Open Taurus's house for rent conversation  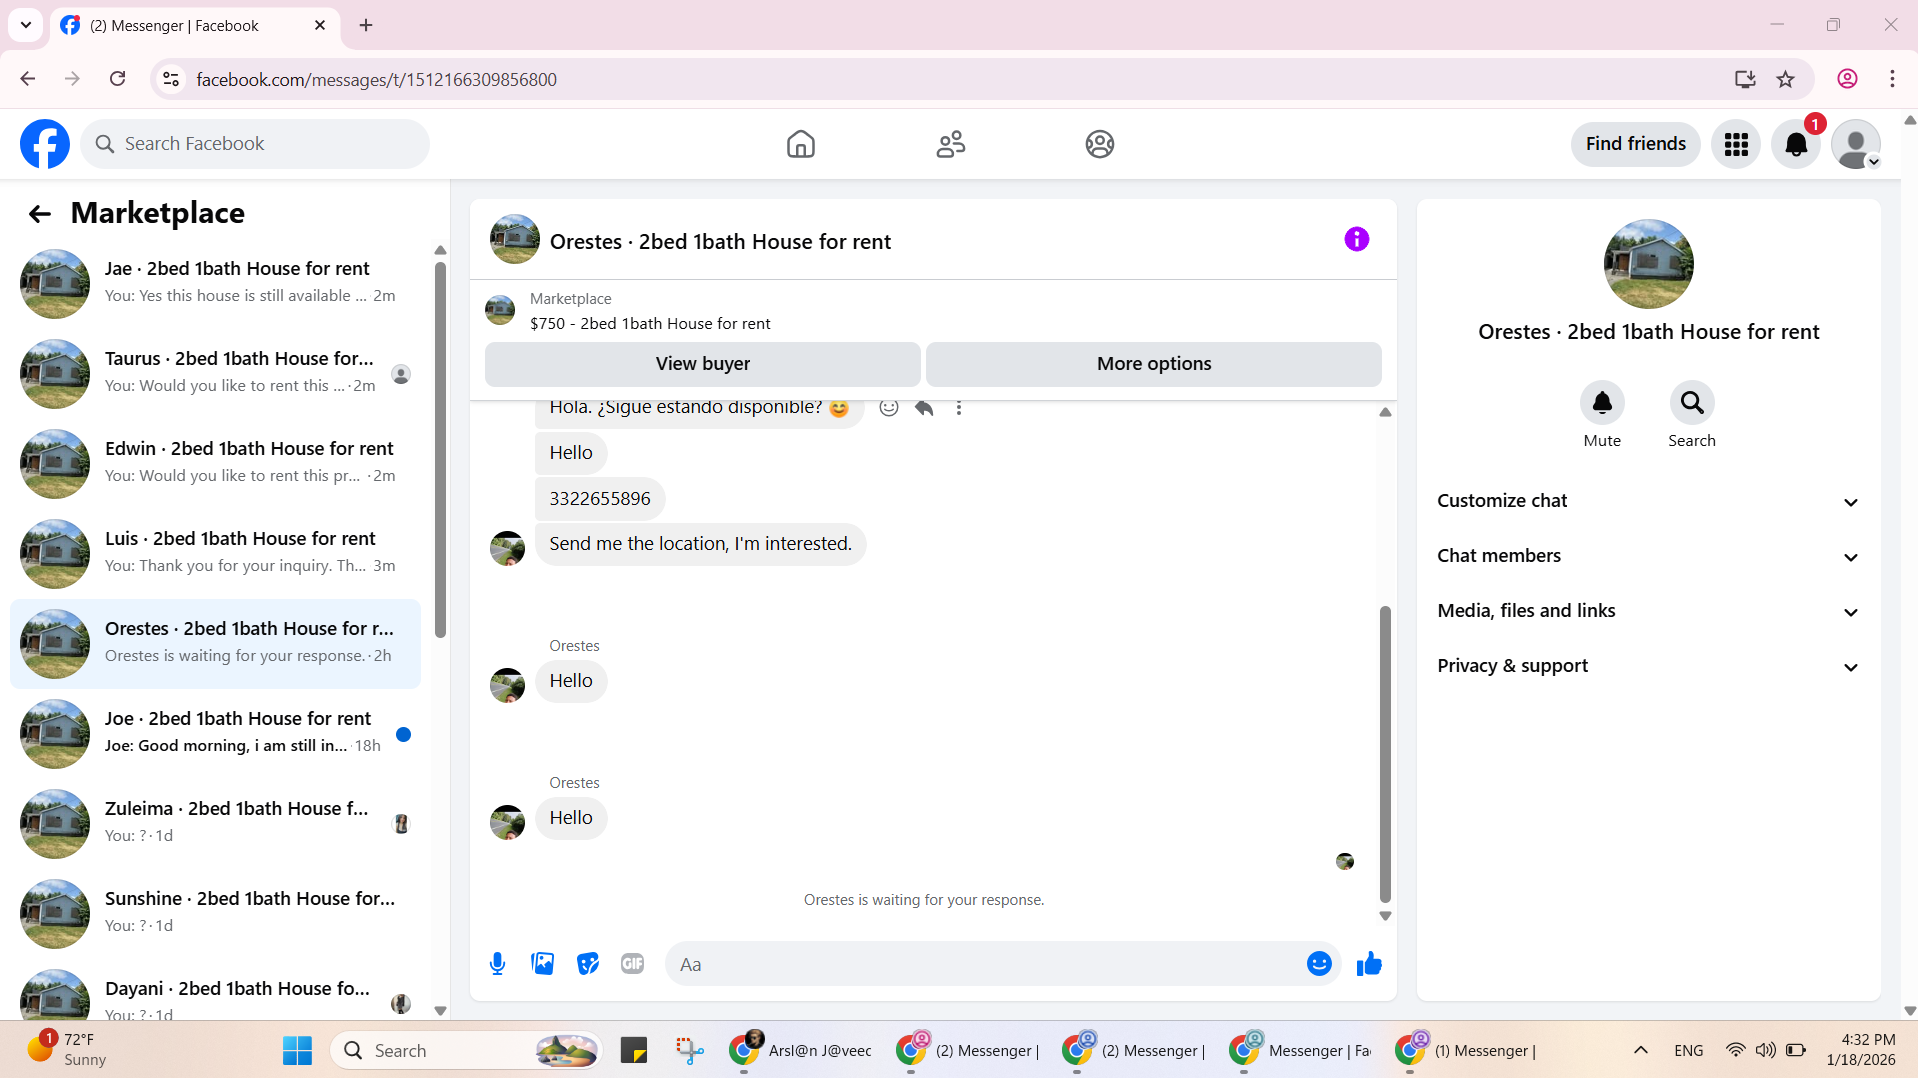tap(215, 373)
